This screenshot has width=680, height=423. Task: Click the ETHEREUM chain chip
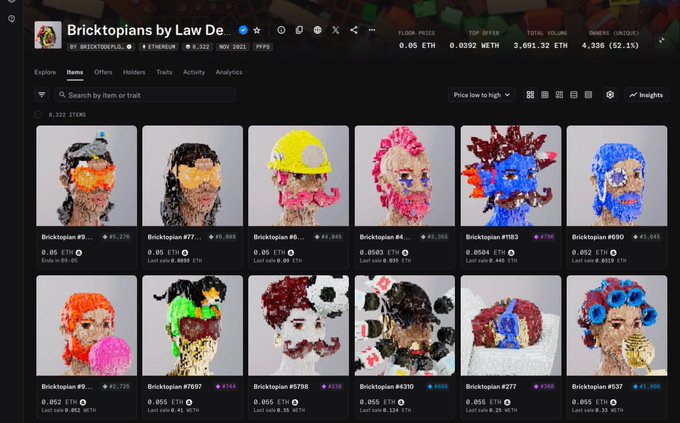click(x=159, y=46)
